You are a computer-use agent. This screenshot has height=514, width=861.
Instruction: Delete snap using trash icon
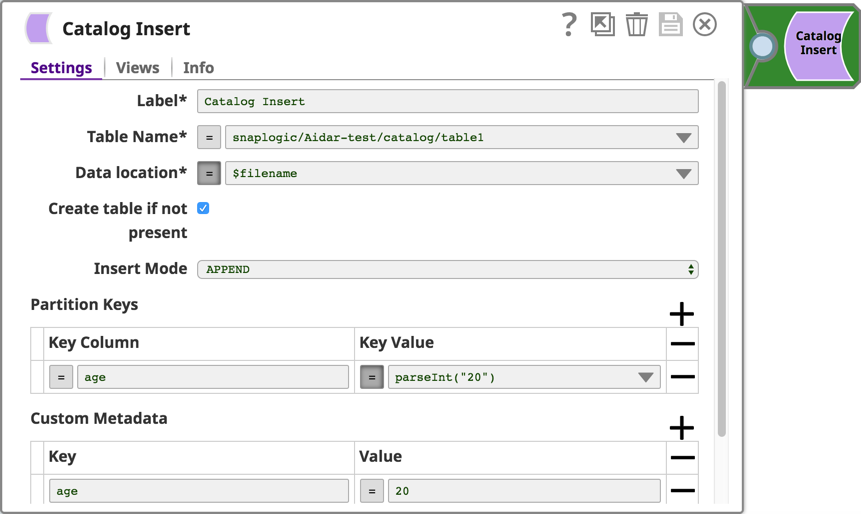click(636, 24)
